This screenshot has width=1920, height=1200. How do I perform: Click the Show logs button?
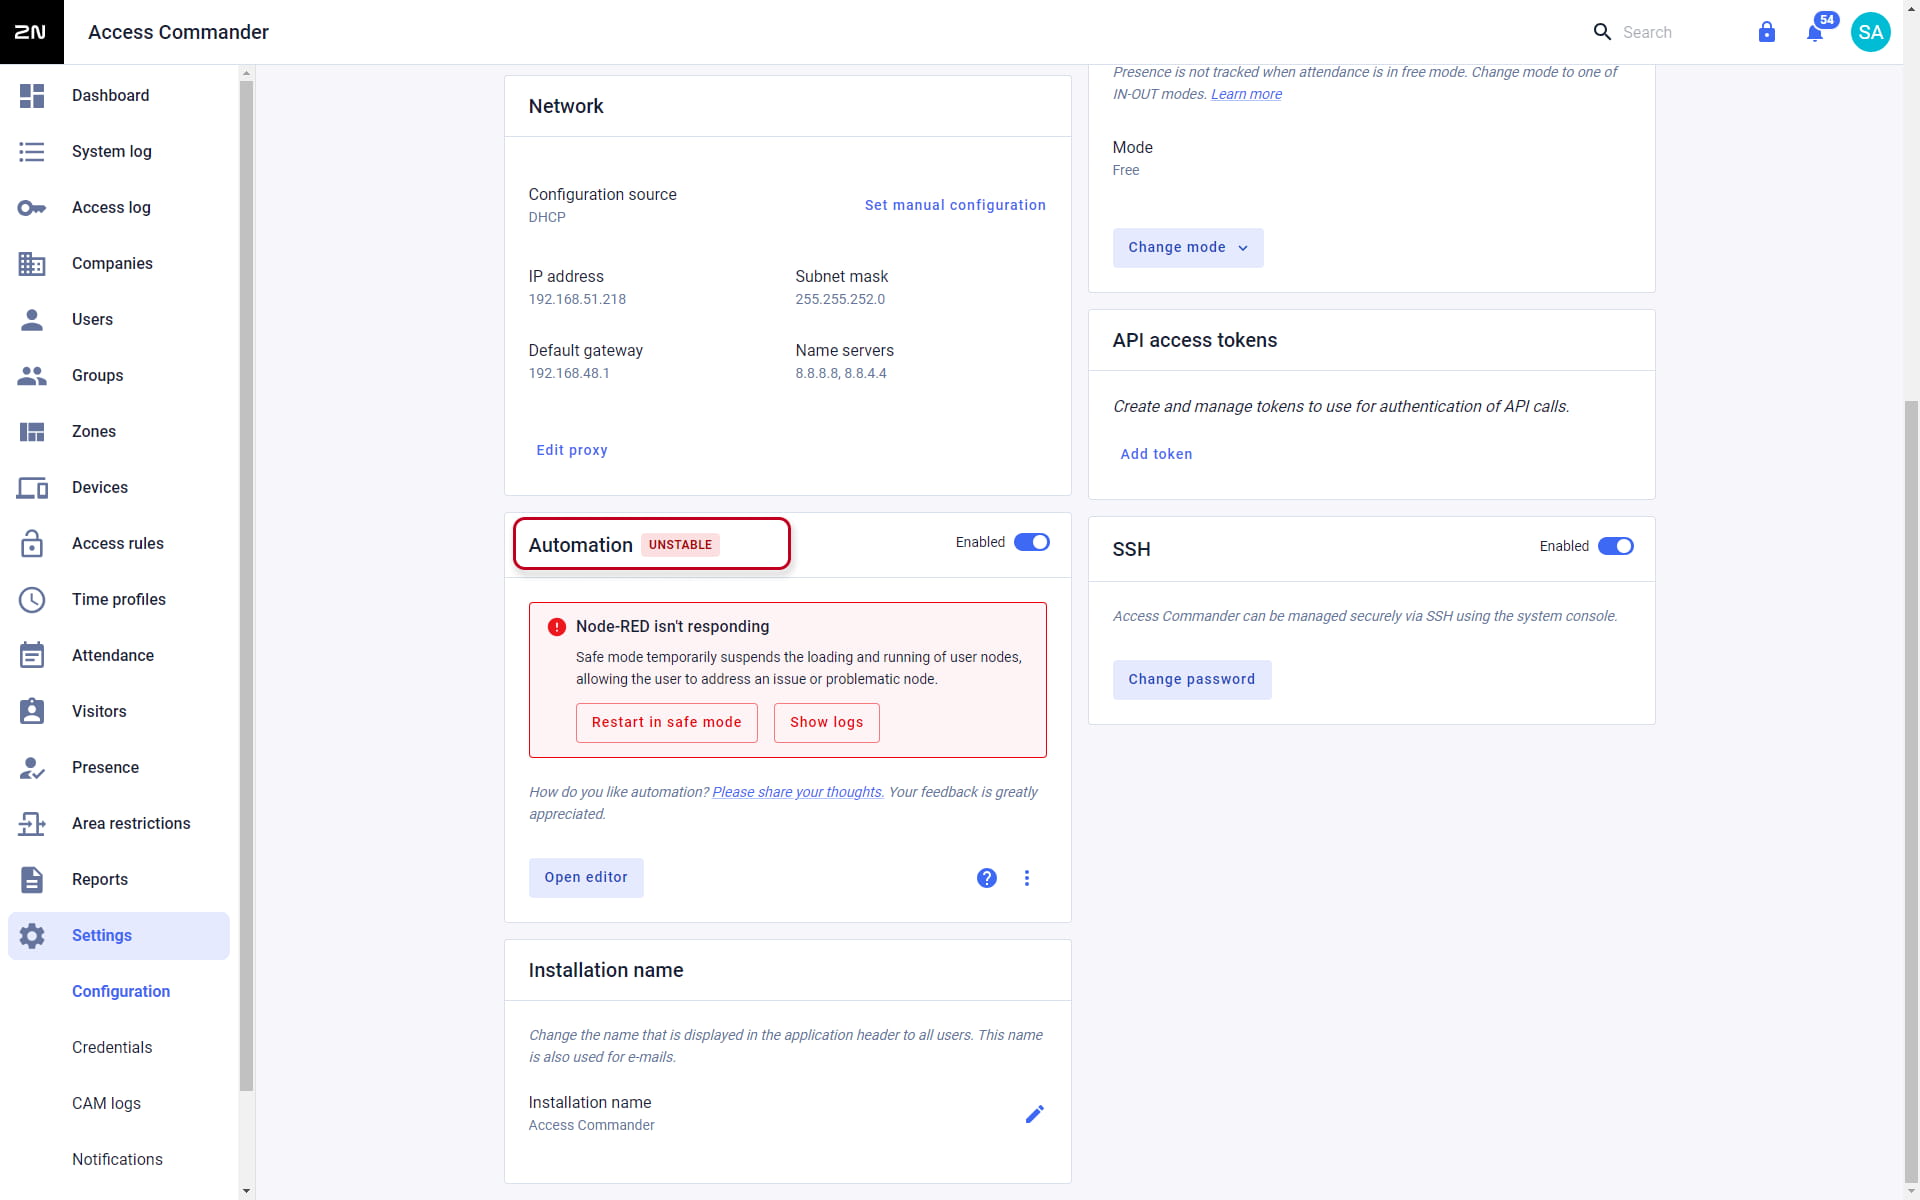click(827, 723)
